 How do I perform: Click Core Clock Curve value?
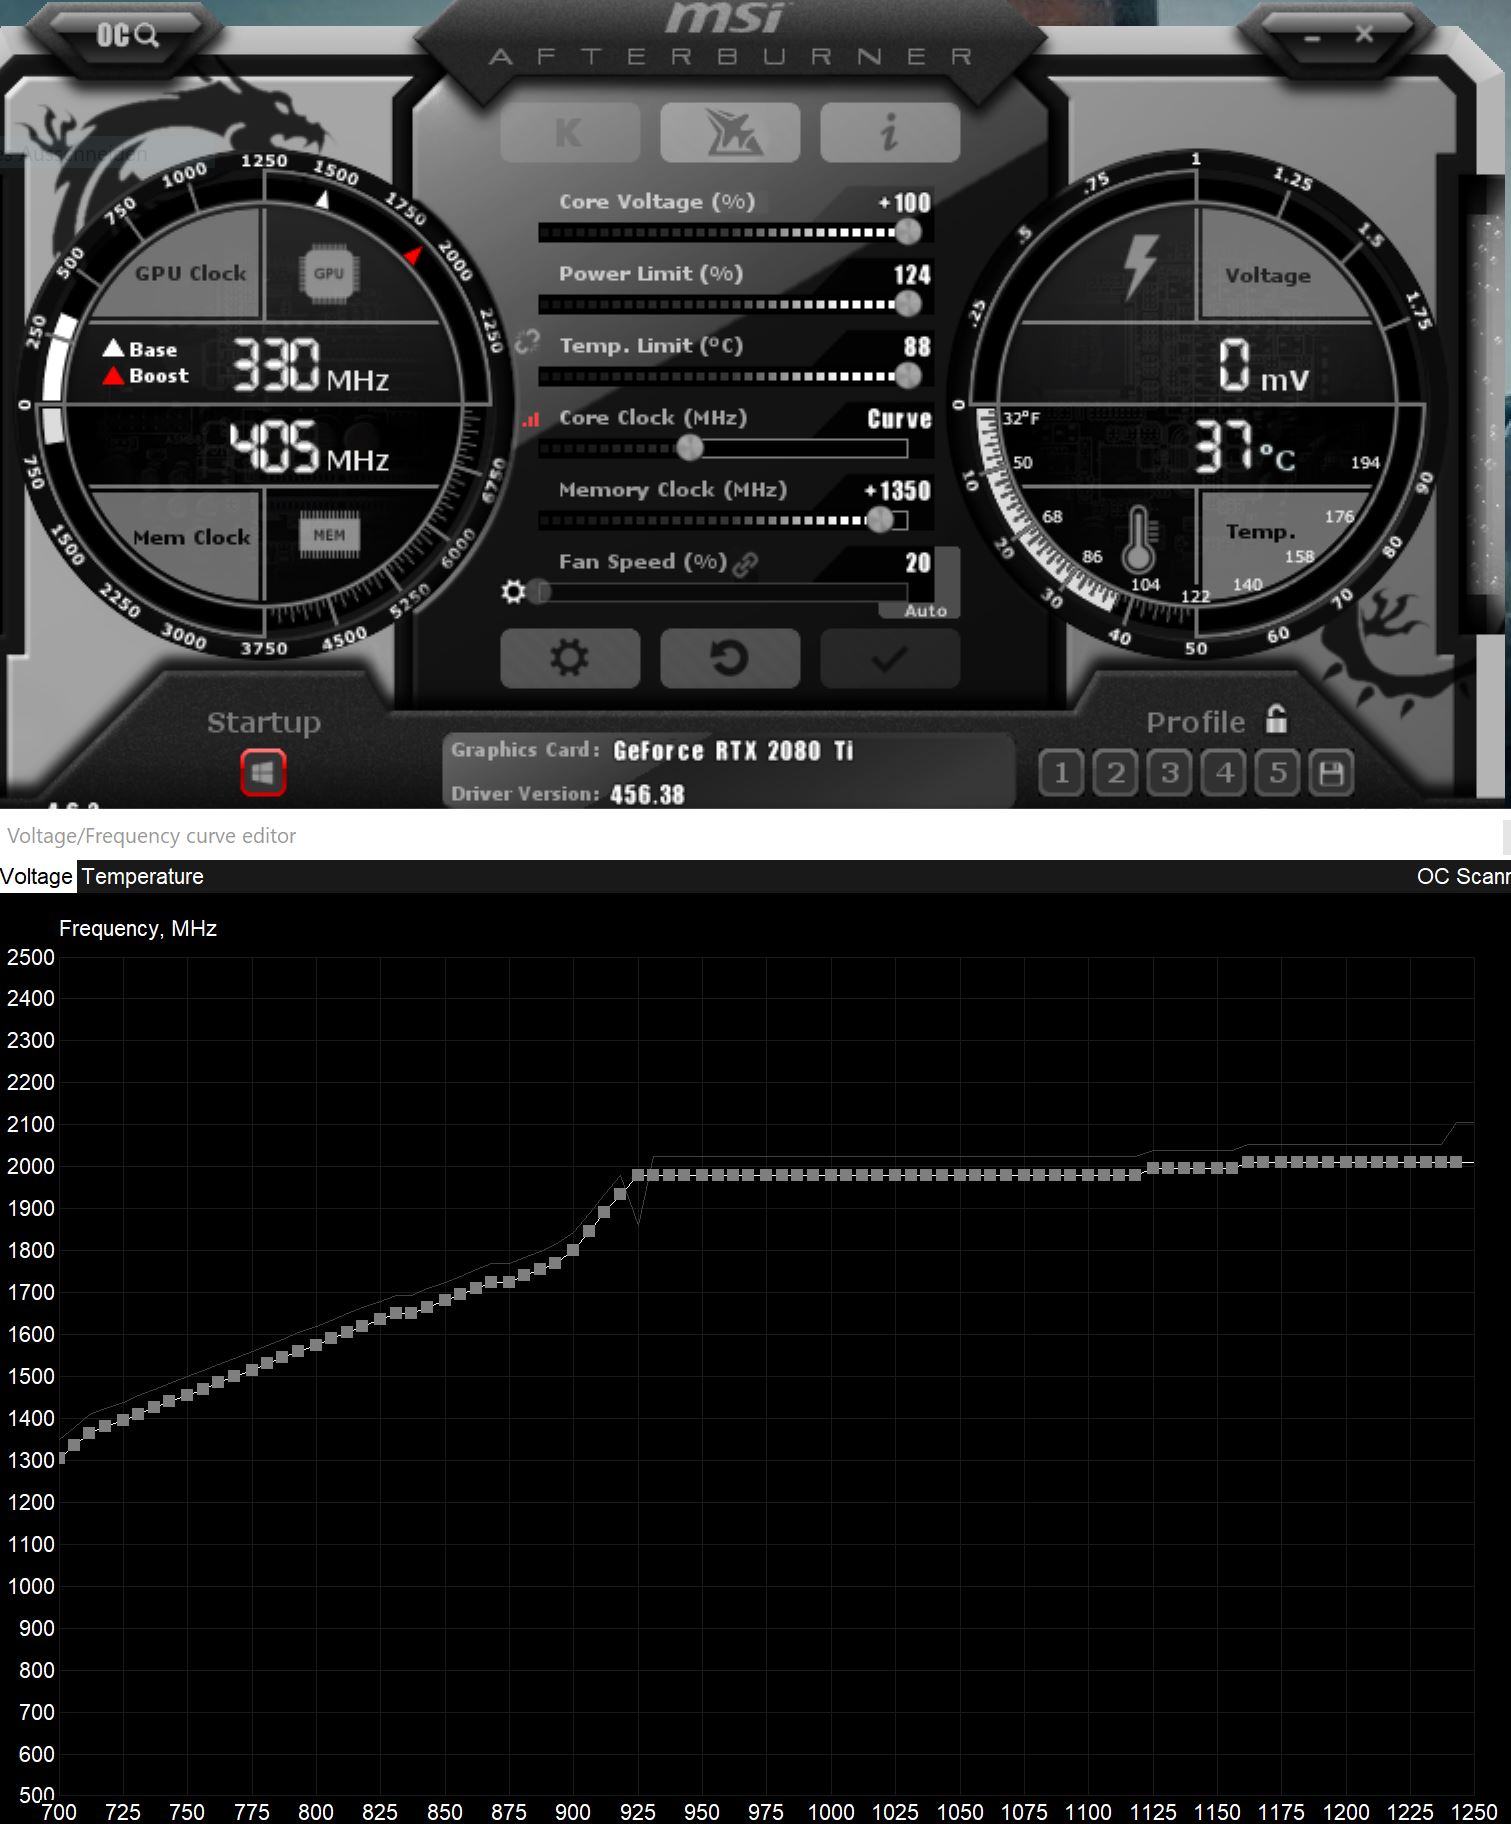pos(899,419)
